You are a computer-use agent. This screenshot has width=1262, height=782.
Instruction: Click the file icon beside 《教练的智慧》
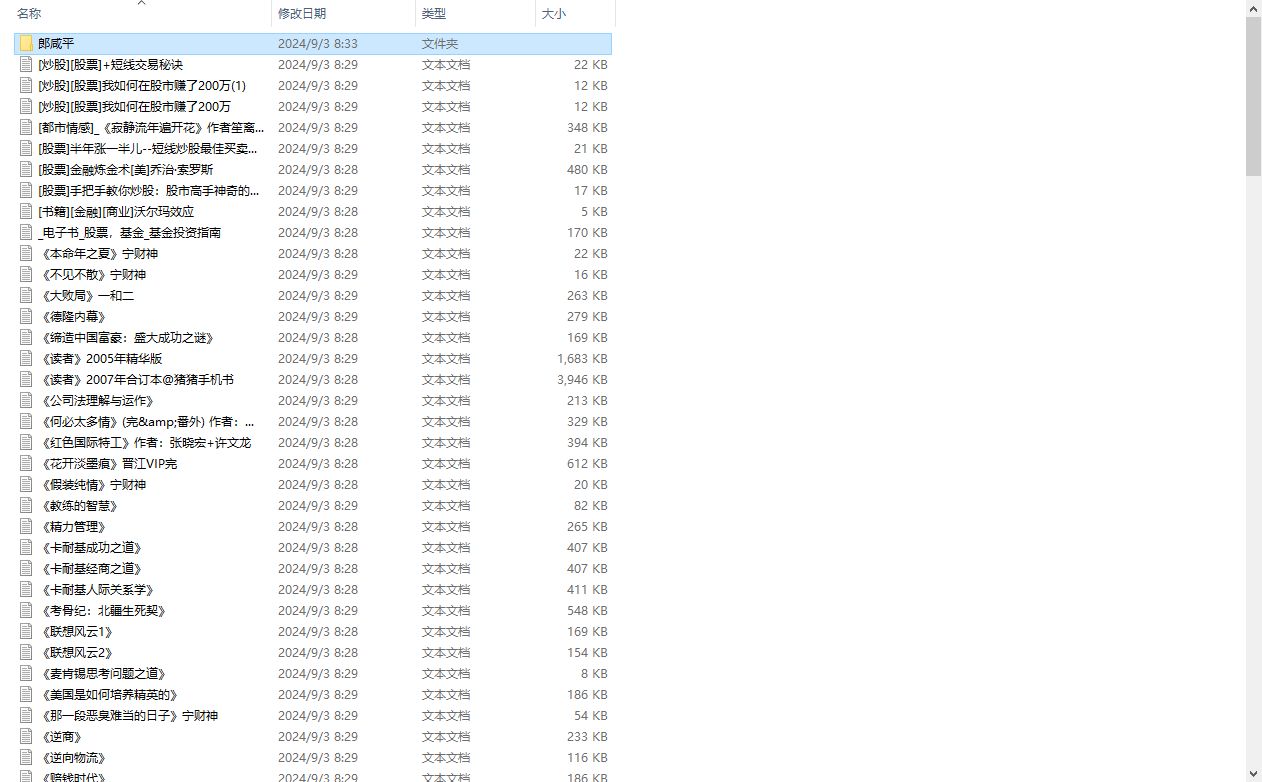click(26, 505)
